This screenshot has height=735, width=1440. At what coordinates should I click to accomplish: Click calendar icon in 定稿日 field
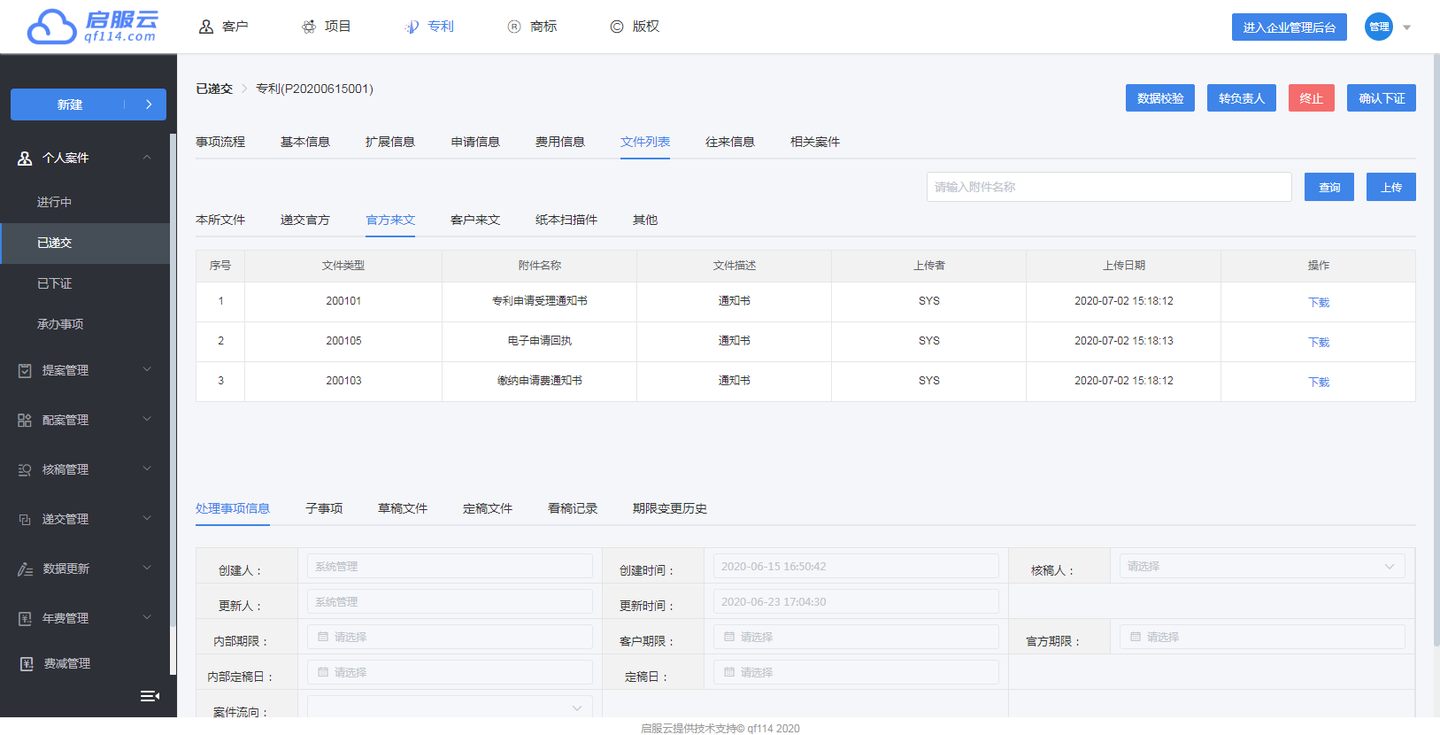729,672
